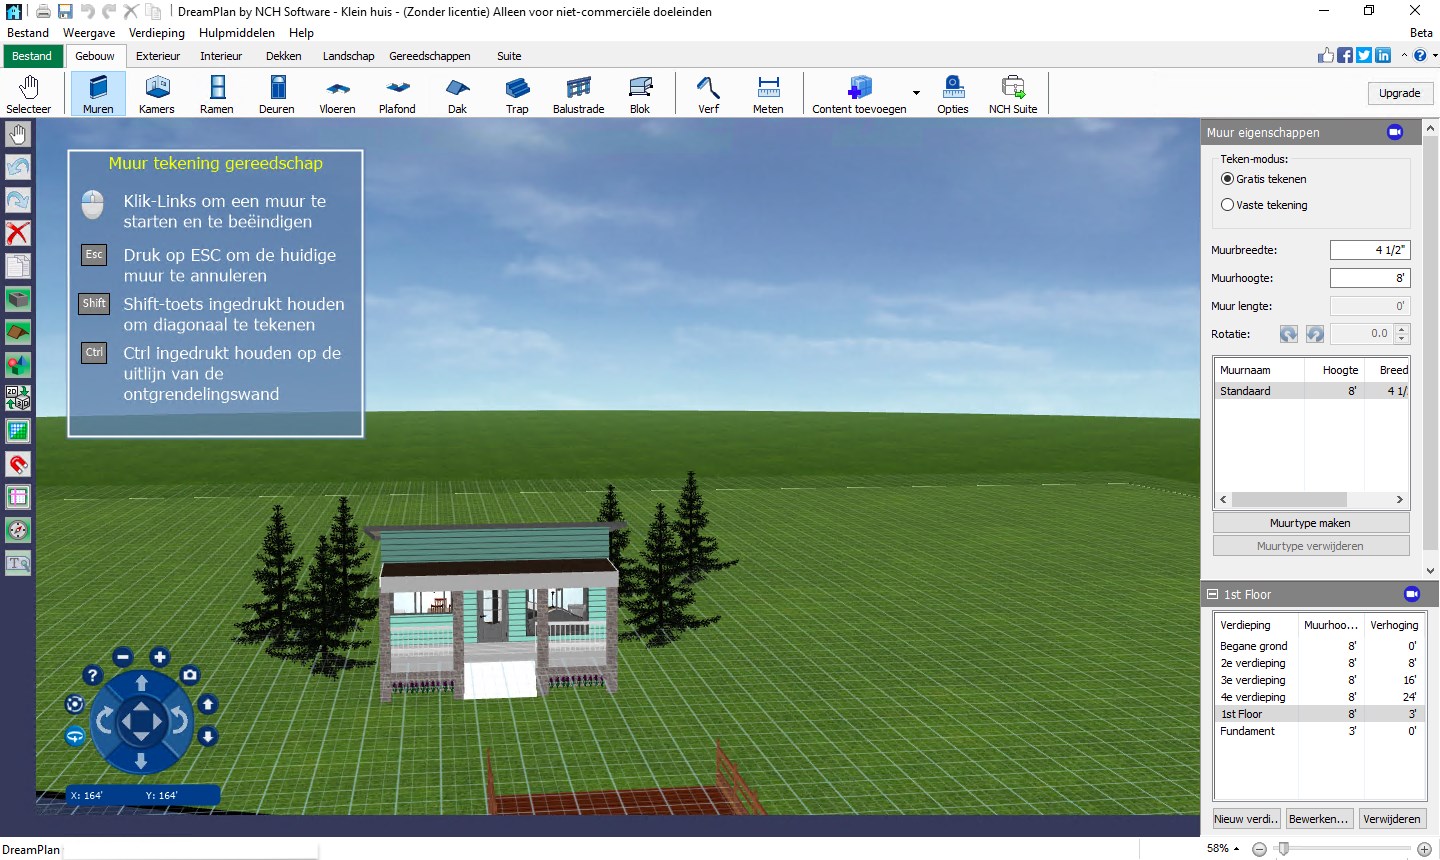Select the Balustrade tool
This screenshot has width=1440, height=860.
(x=578, y=93)
